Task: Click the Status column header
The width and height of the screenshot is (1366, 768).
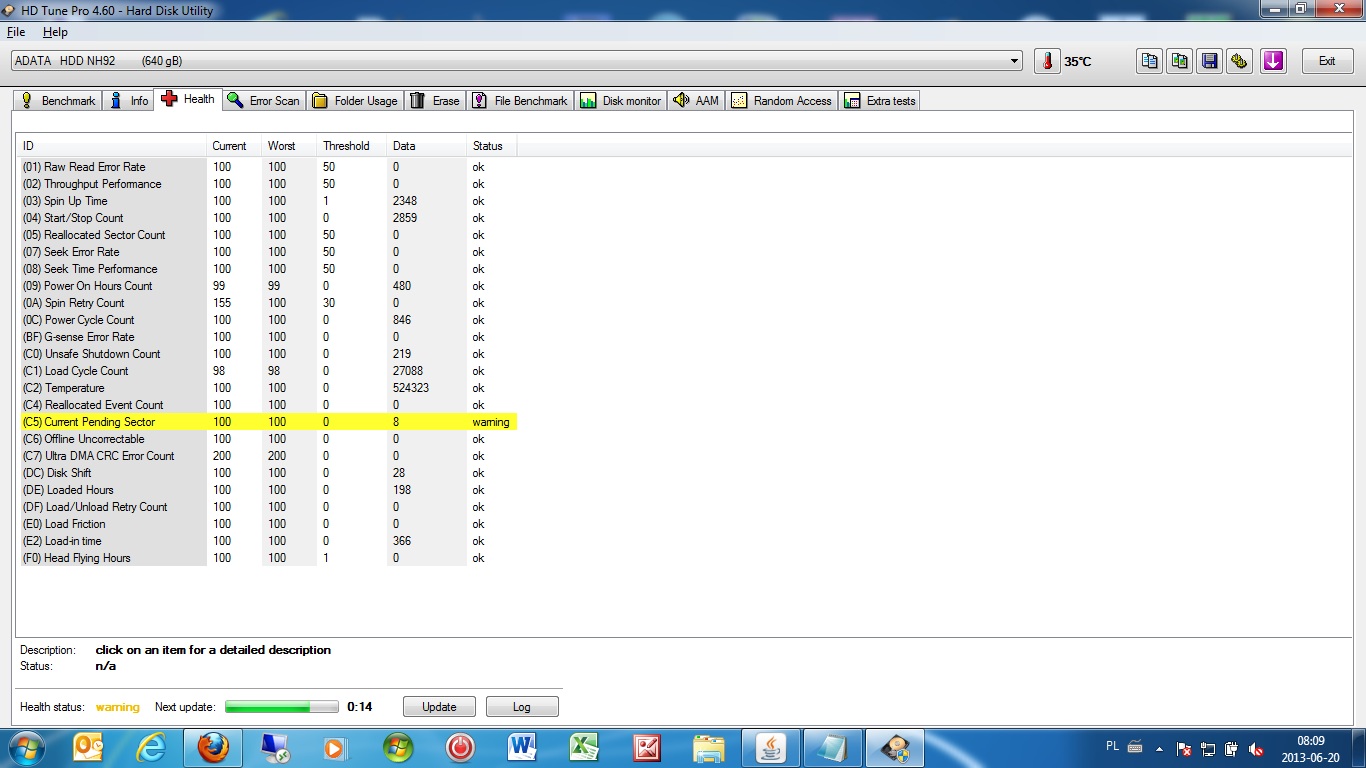Action: [x=491, y=146]
